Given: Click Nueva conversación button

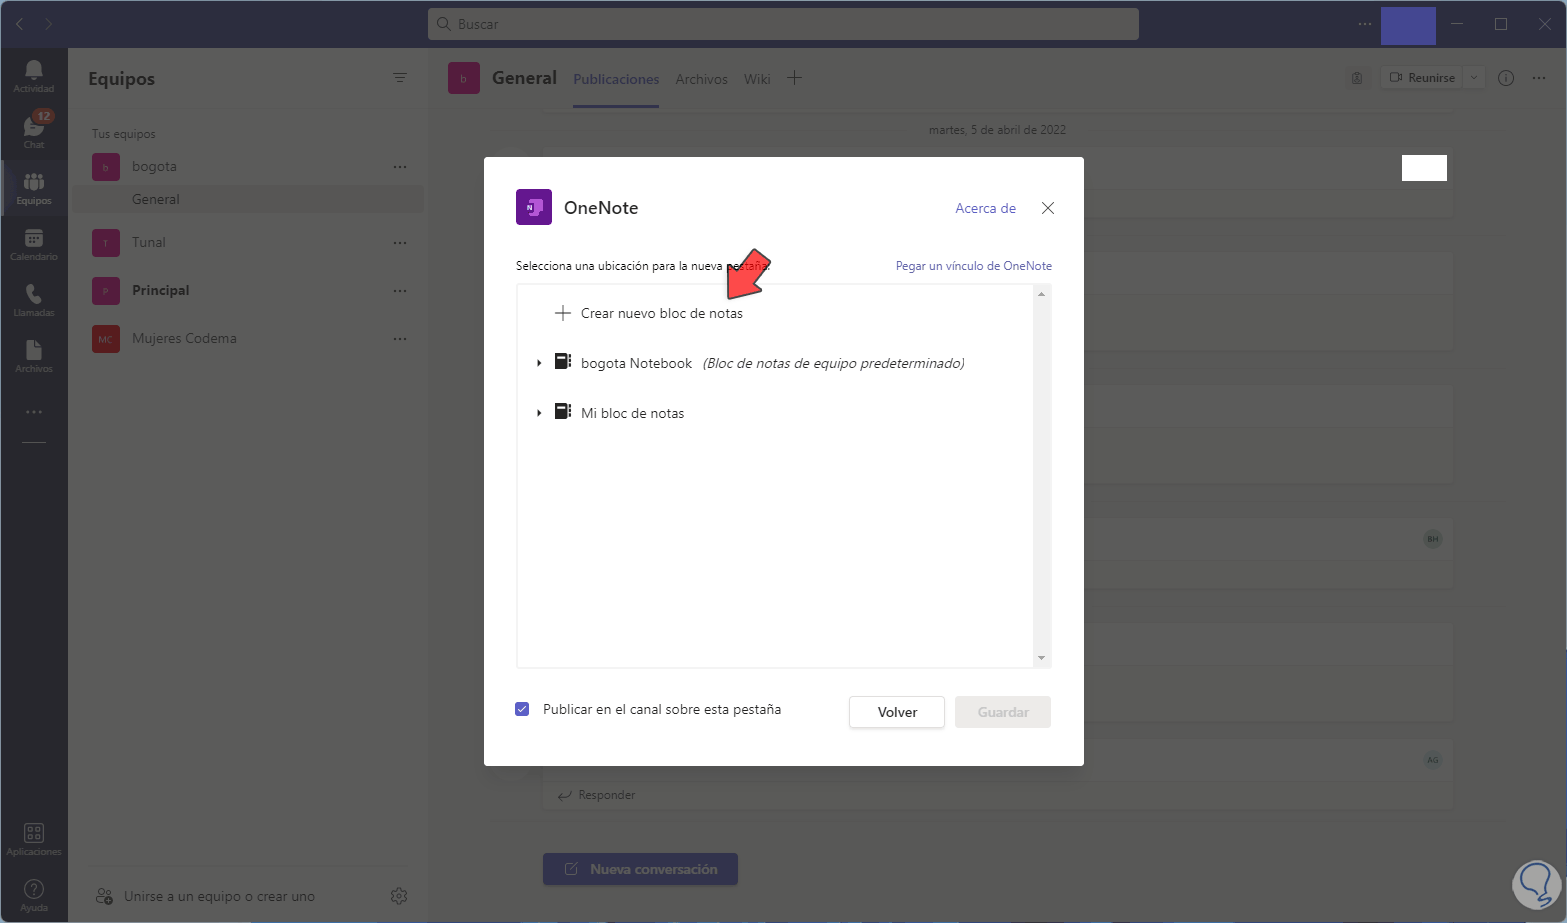Looking at the screenshot, I should pyautogui.click(x=640, y=869).
